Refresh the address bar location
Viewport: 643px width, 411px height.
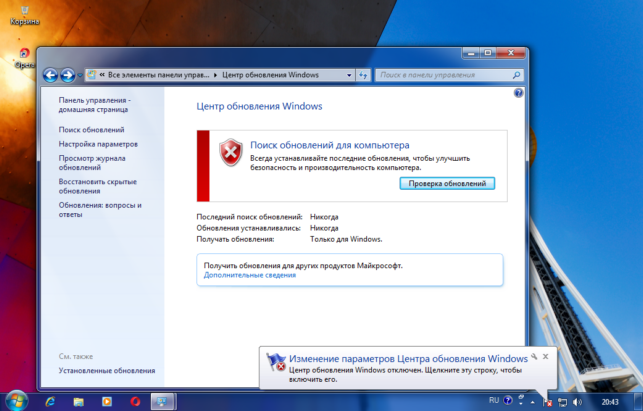click(x=363, y=75)
